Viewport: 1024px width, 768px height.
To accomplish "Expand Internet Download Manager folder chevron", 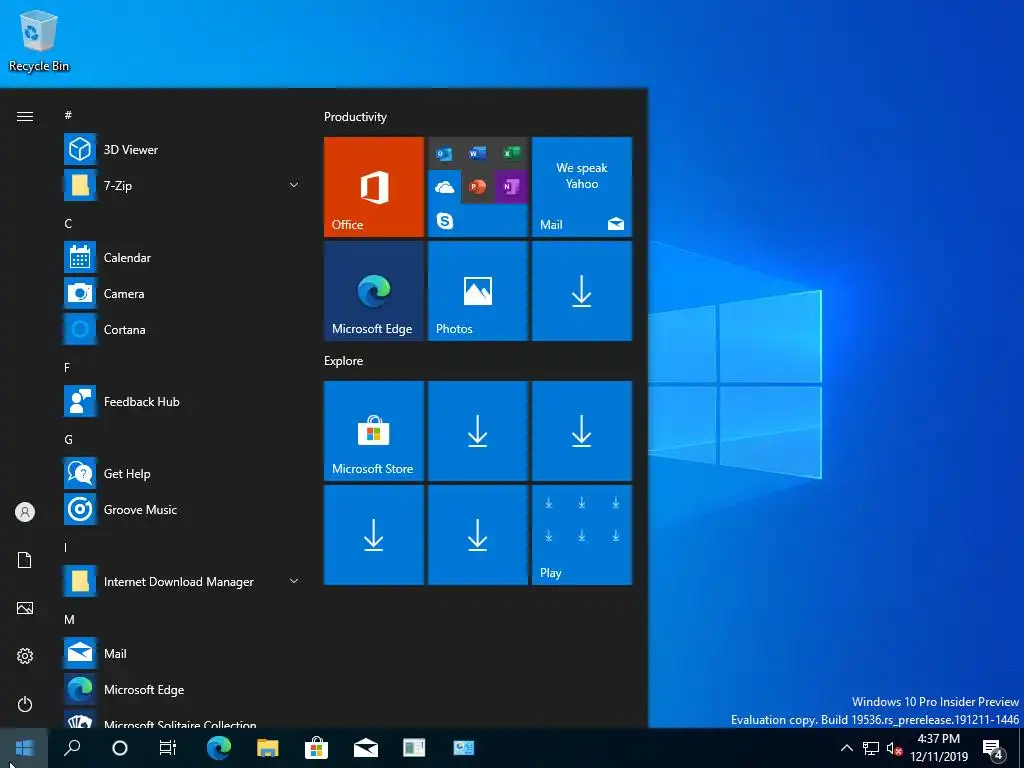I will (294, 581).
